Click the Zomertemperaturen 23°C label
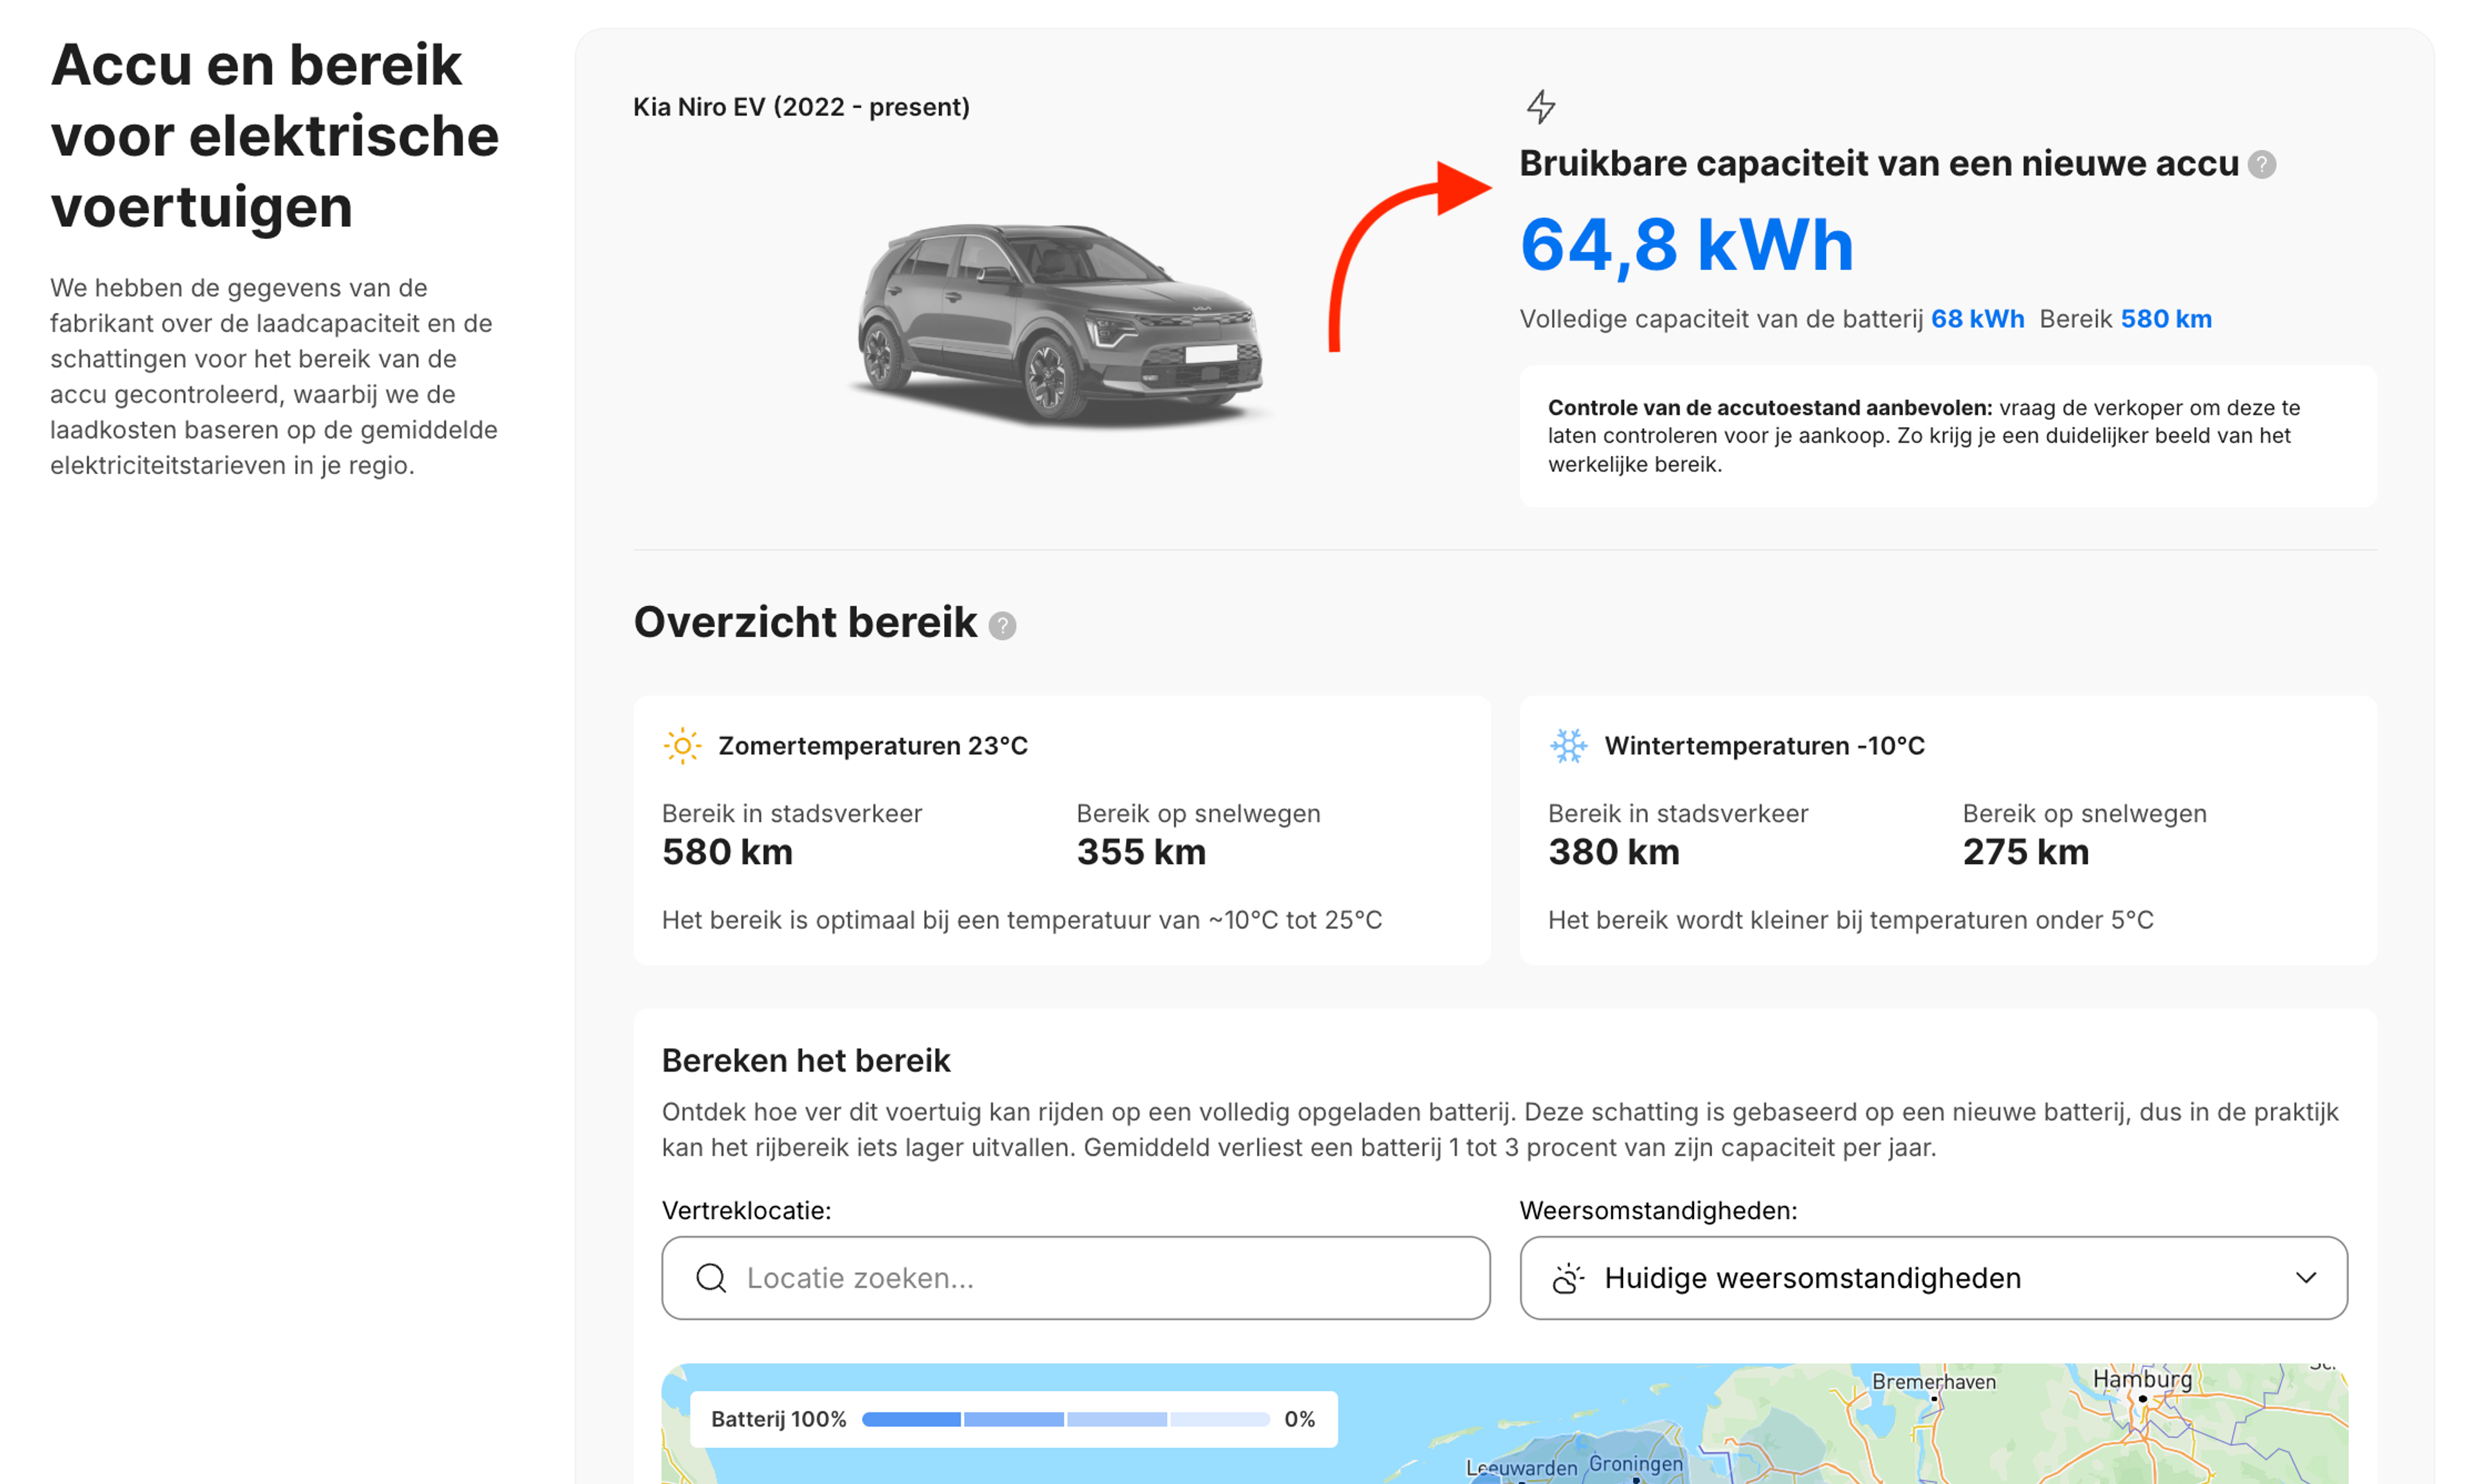This screenshot has height=1484, width=2478. pyautogui.click(x=873, y=746)
